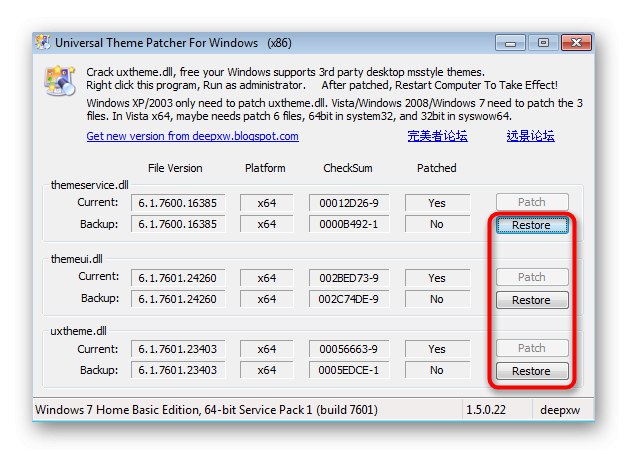
Task: Click Patch button for uxtheme.dll
Action: point(532,348)
